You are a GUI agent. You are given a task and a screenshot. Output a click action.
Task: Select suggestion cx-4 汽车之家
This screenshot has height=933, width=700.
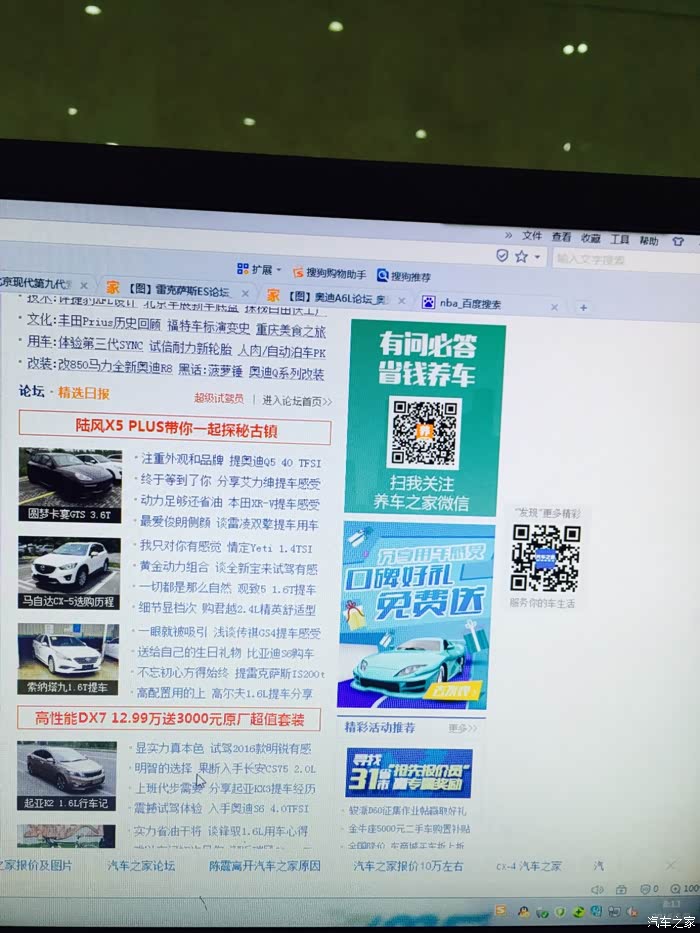529,866
